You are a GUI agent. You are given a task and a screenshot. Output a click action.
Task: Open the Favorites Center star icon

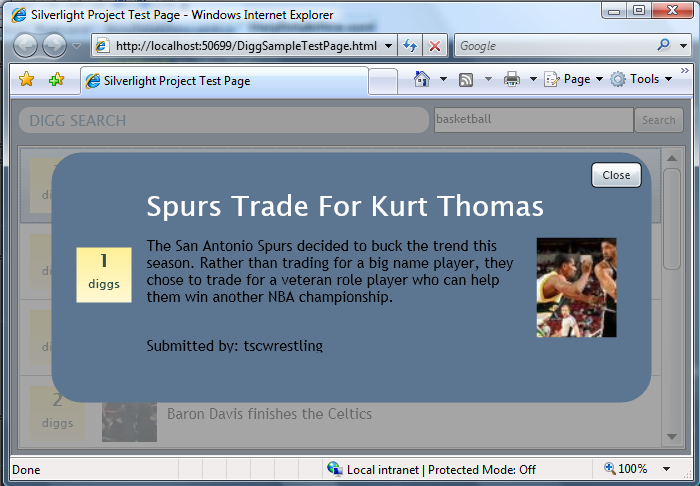[x=27, y=79]
